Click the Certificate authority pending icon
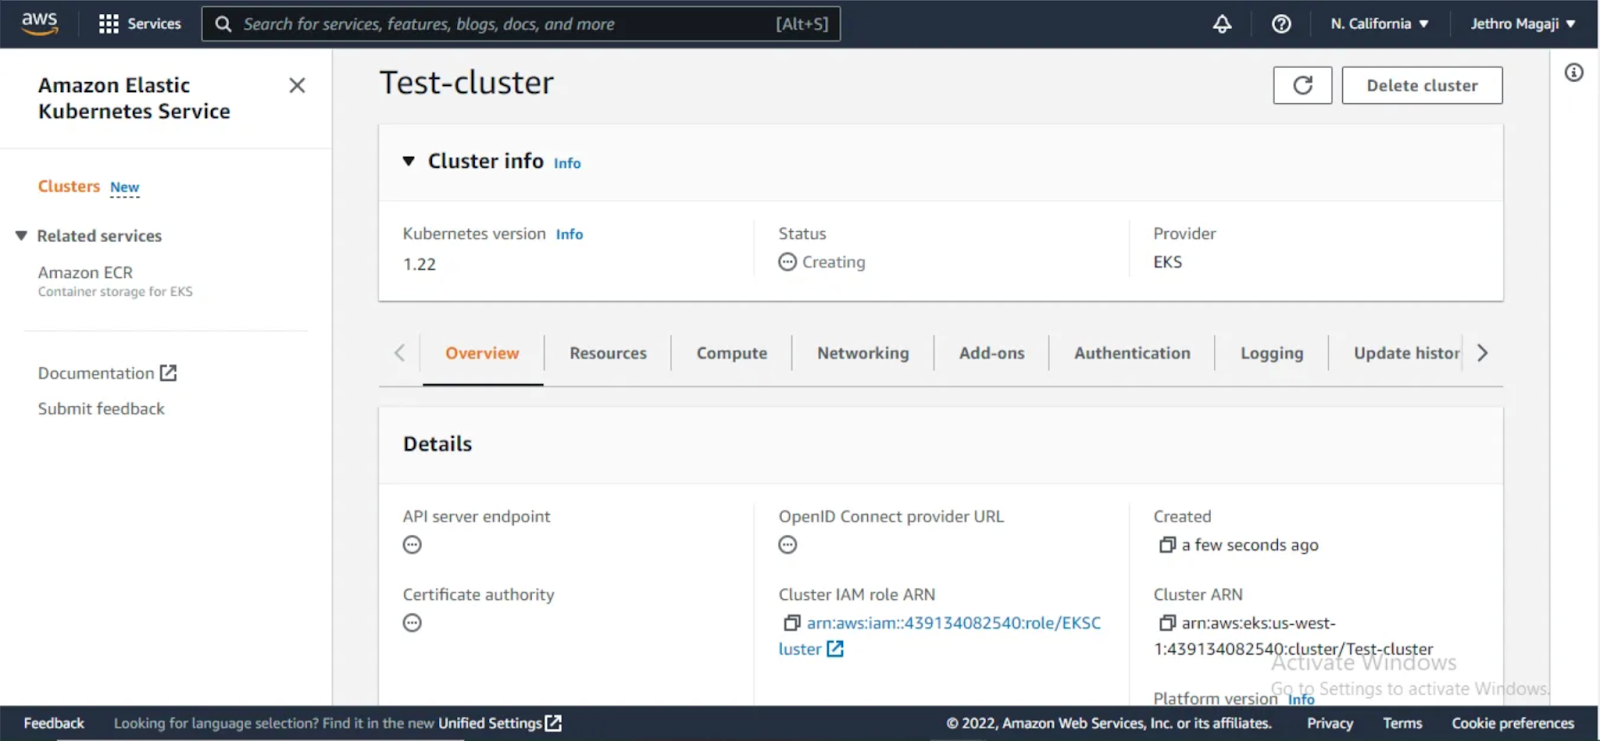This screenshot has width=1600, height=741. (412, 623)
